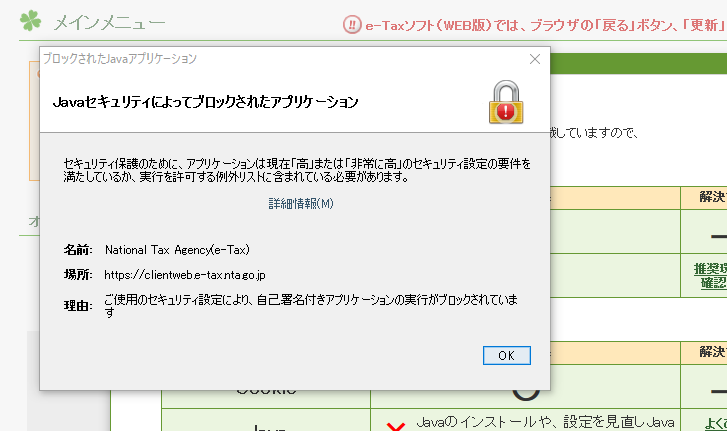
Task: Close the blocked Java application dialog
Action: [535, 59]
